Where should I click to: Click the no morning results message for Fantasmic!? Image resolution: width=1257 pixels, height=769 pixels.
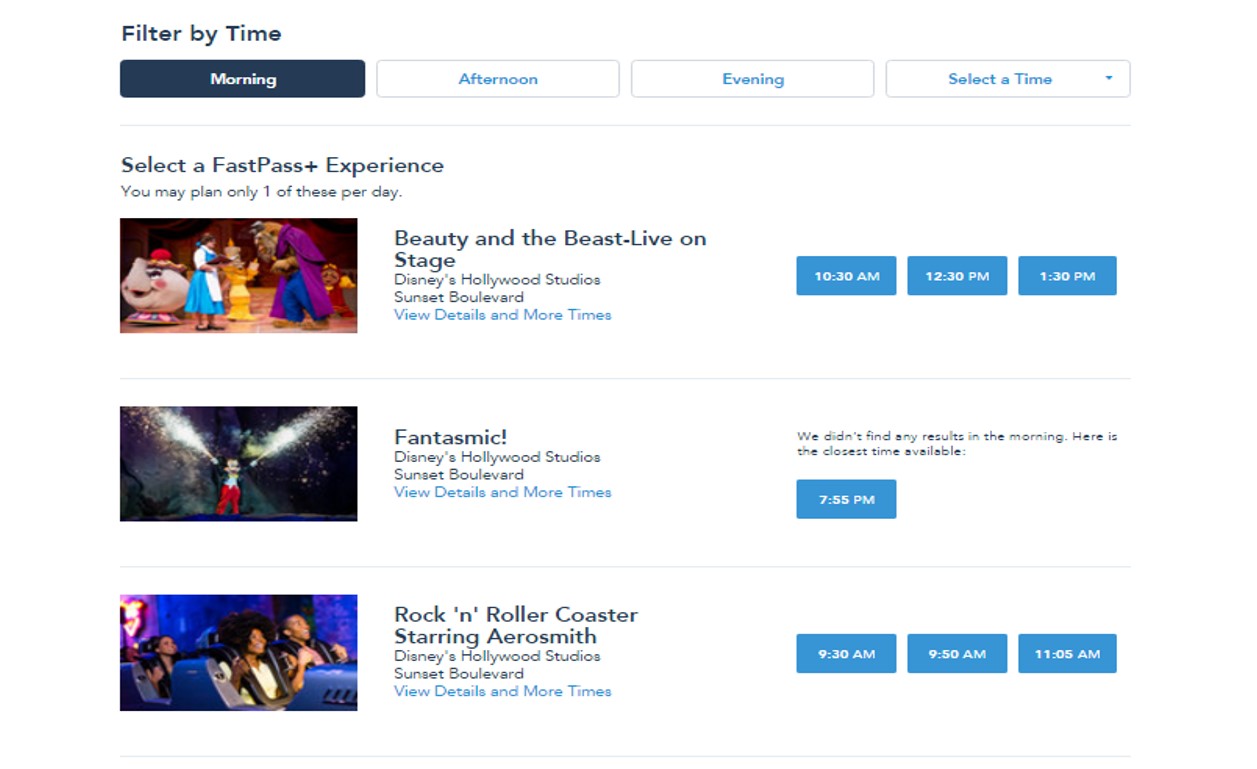(x=957, y=443)
